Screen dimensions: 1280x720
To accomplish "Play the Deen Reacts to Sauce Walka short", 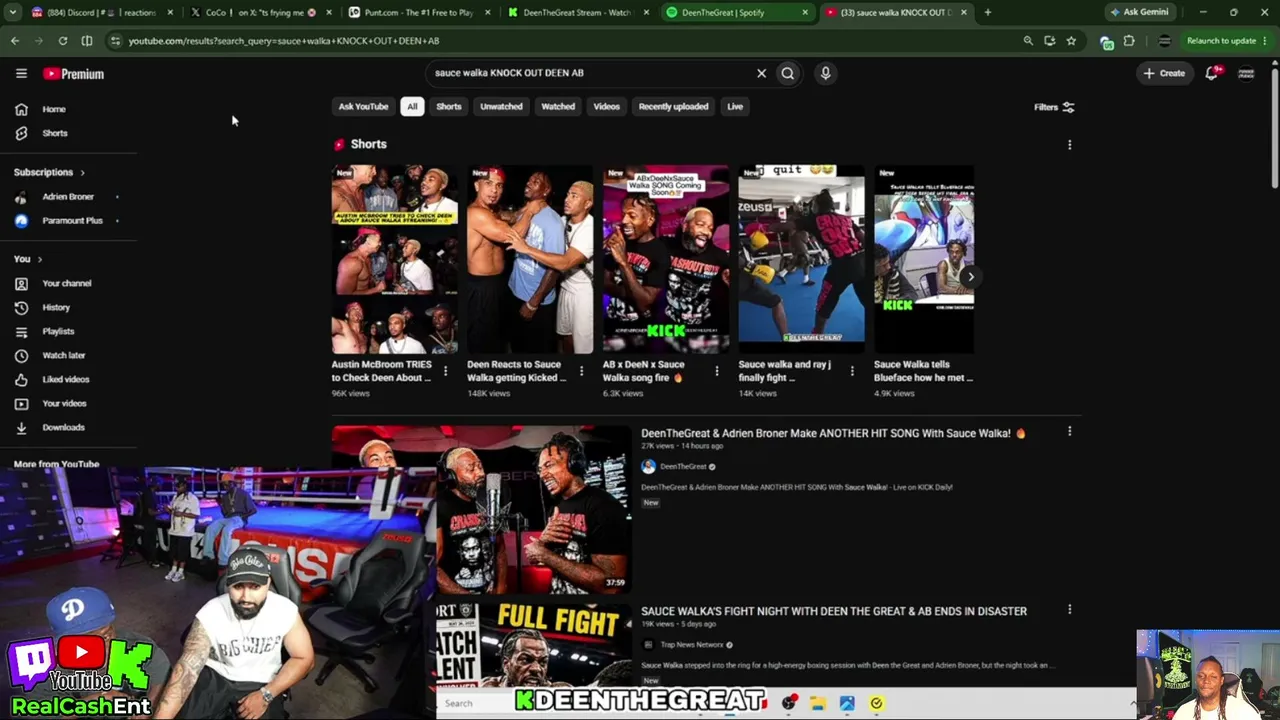I will click(530, 260).
